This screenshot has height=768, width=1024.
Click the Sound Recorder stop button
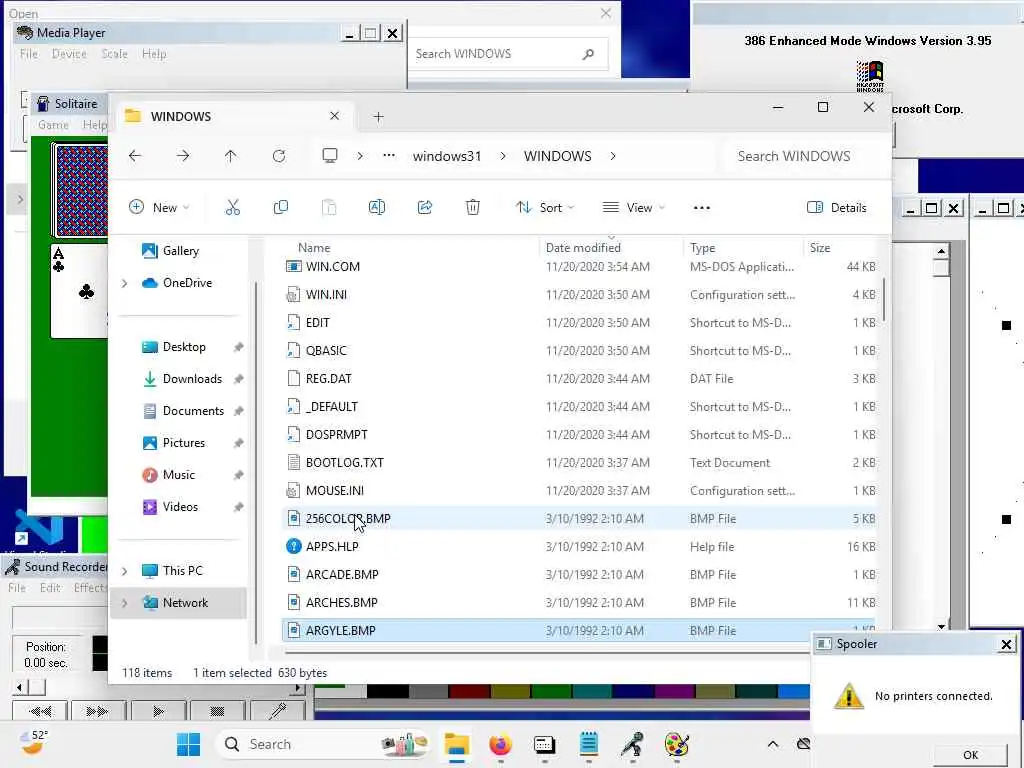point(217,711)
